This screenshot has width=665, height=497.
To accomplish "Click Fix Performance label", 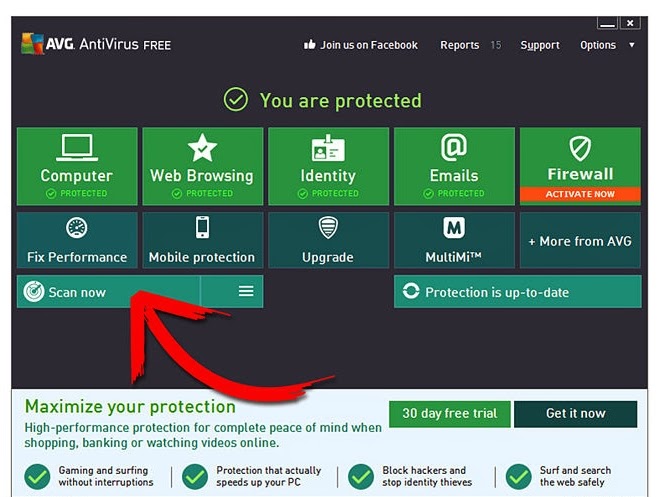I will click(77, 257).
